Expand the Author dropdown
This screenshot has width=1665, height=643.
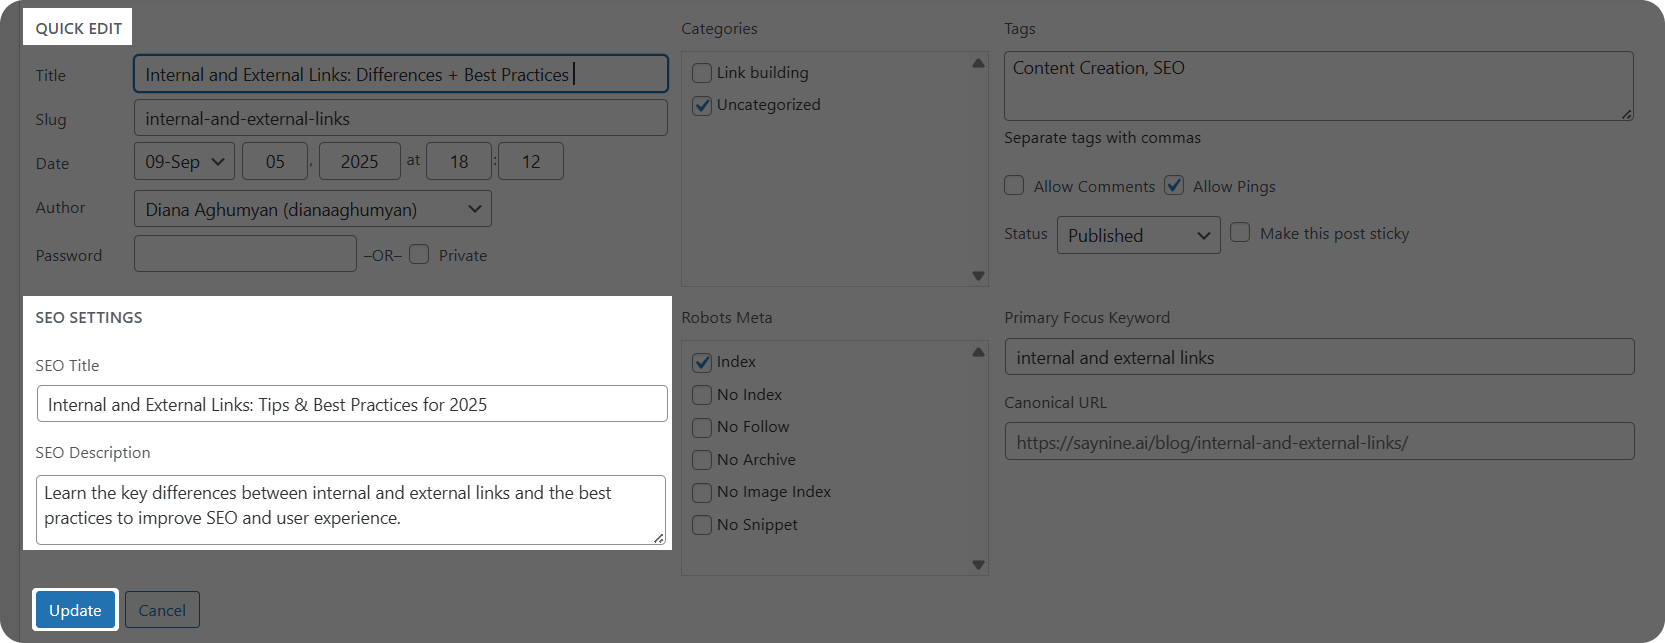tap(312, 209)
